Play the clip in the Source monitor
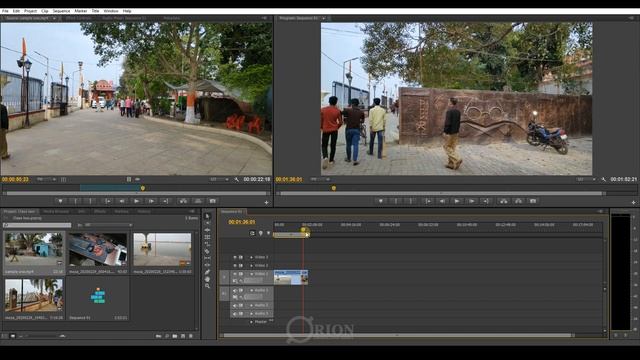 point(136,201)
